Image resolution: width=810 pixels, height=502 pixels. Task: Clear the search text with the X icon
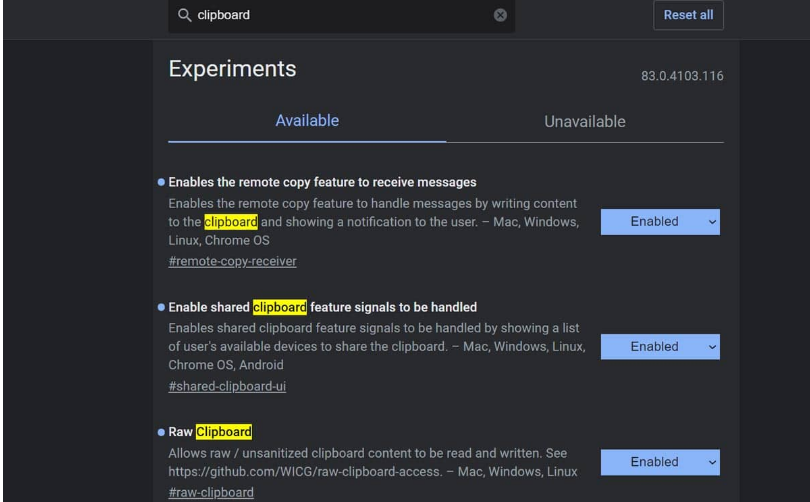pyautogui.click(x=500, y=15)
